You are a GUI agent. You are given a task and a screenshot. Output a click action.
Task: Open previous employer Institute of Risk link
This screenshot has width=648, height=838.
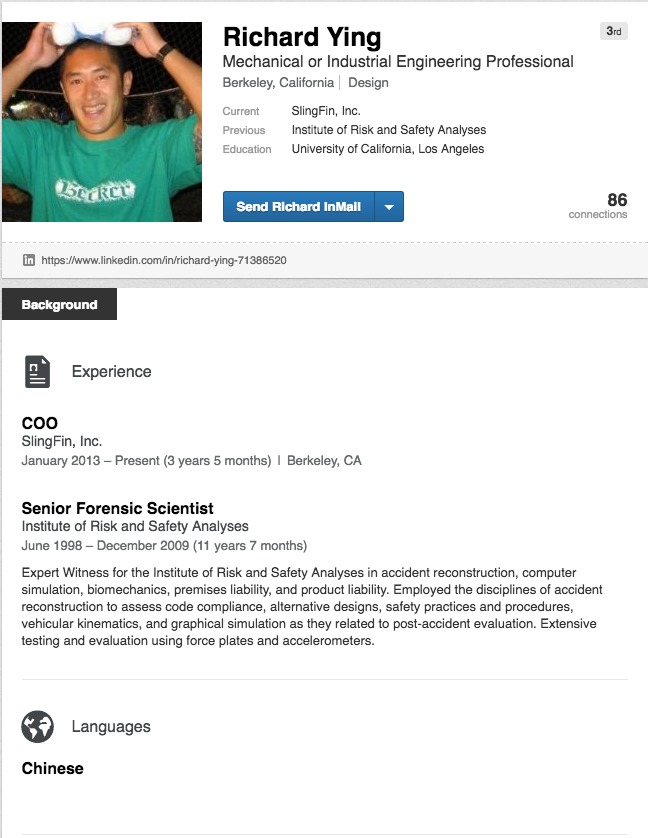[388, 130]
